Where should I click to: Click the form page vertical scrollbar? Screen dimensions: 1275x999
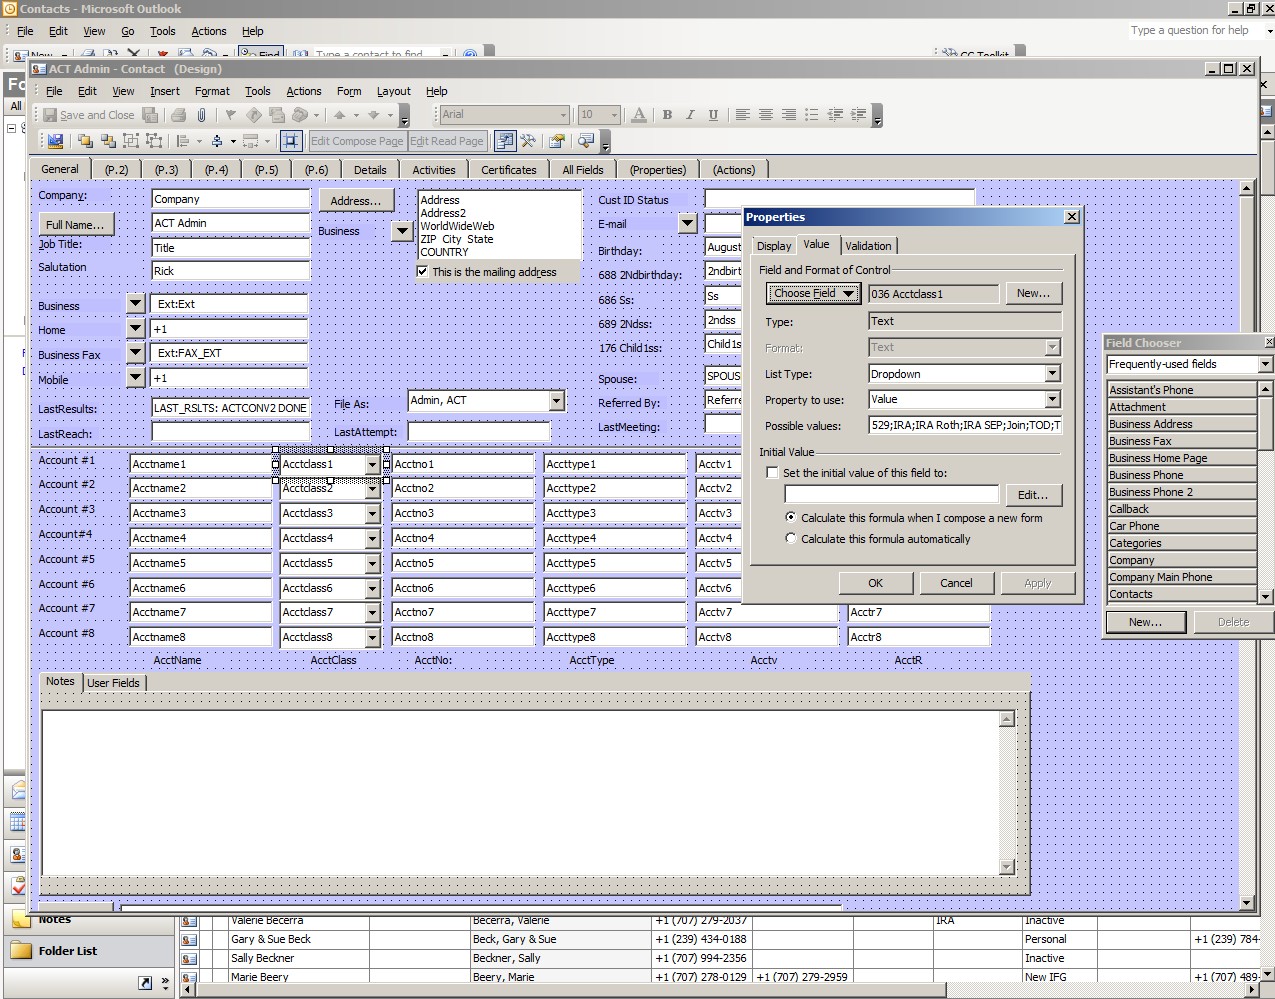[1246, 545]
